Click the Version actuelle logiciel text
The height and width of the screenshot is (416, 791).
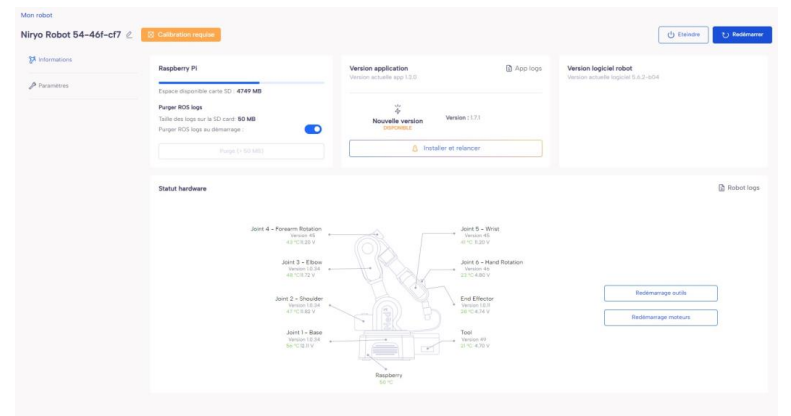point(613,77)
